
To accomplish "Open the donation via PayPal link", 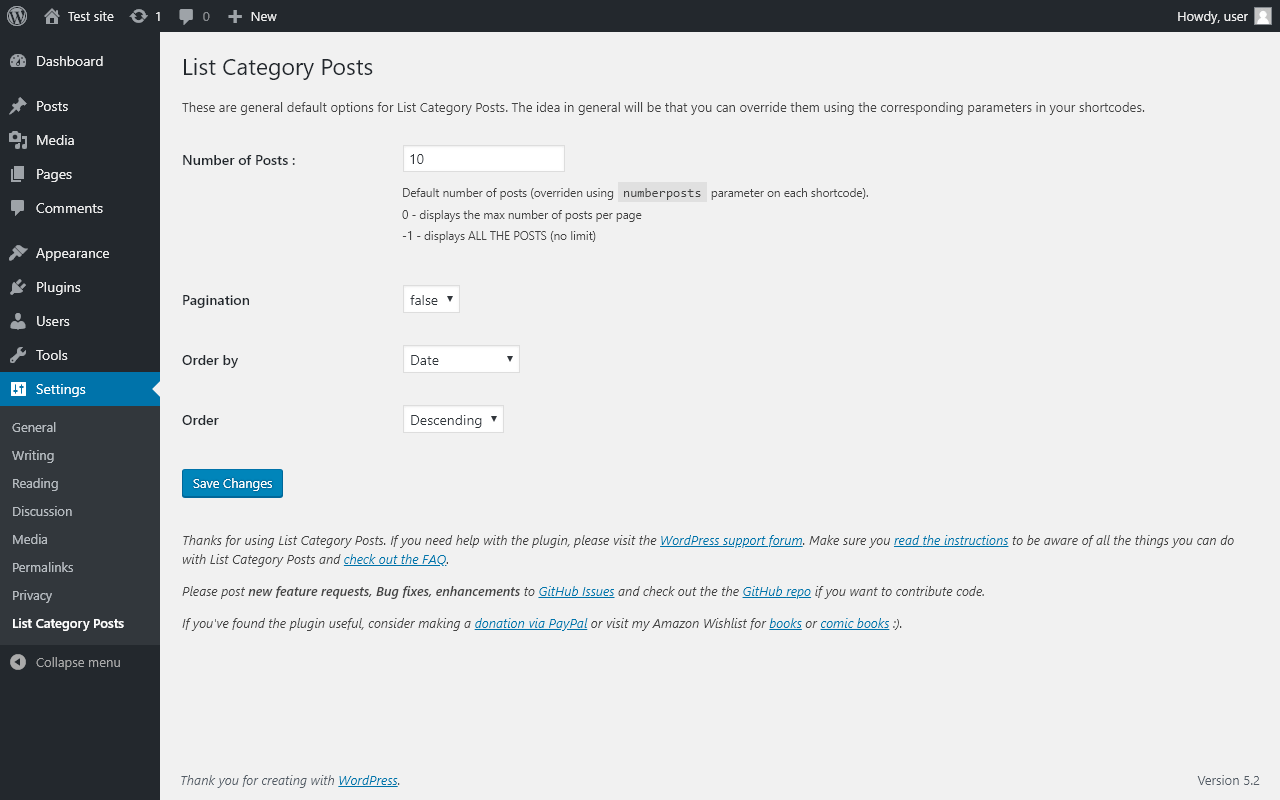I will (531, 623).
